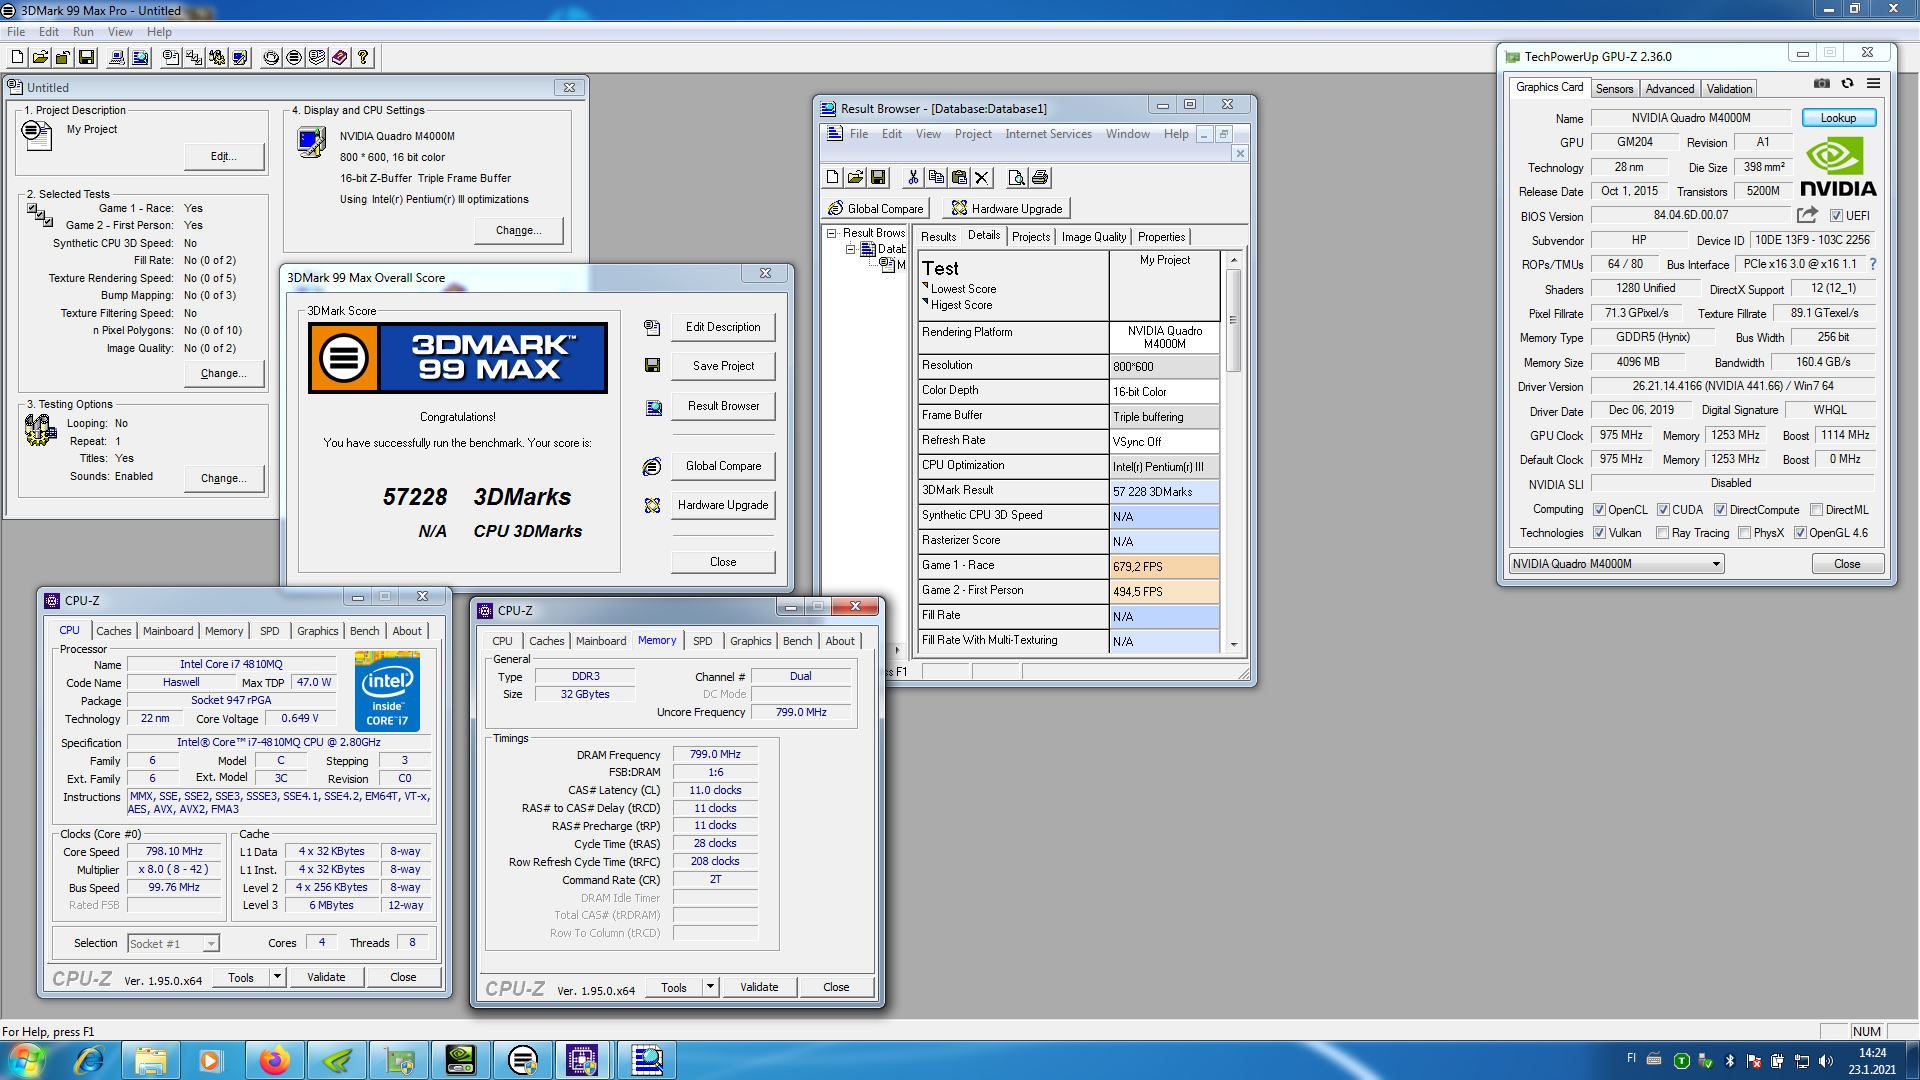Toggle the OpenCL checkbox in GPU-Z
The height and width of the screenshot is (1080, 1920).
1599,510
